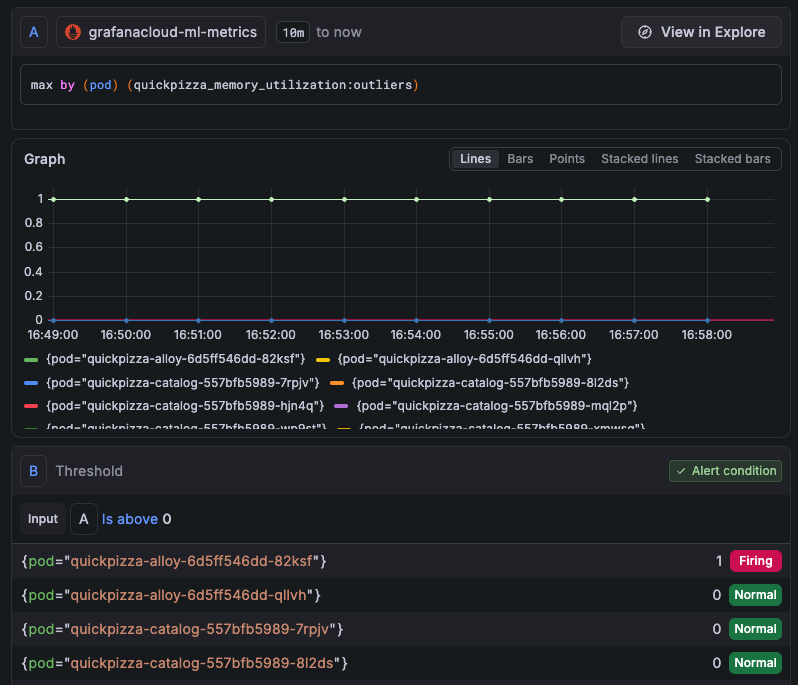Switch graph to Stacked bars view

pos(732,159)
